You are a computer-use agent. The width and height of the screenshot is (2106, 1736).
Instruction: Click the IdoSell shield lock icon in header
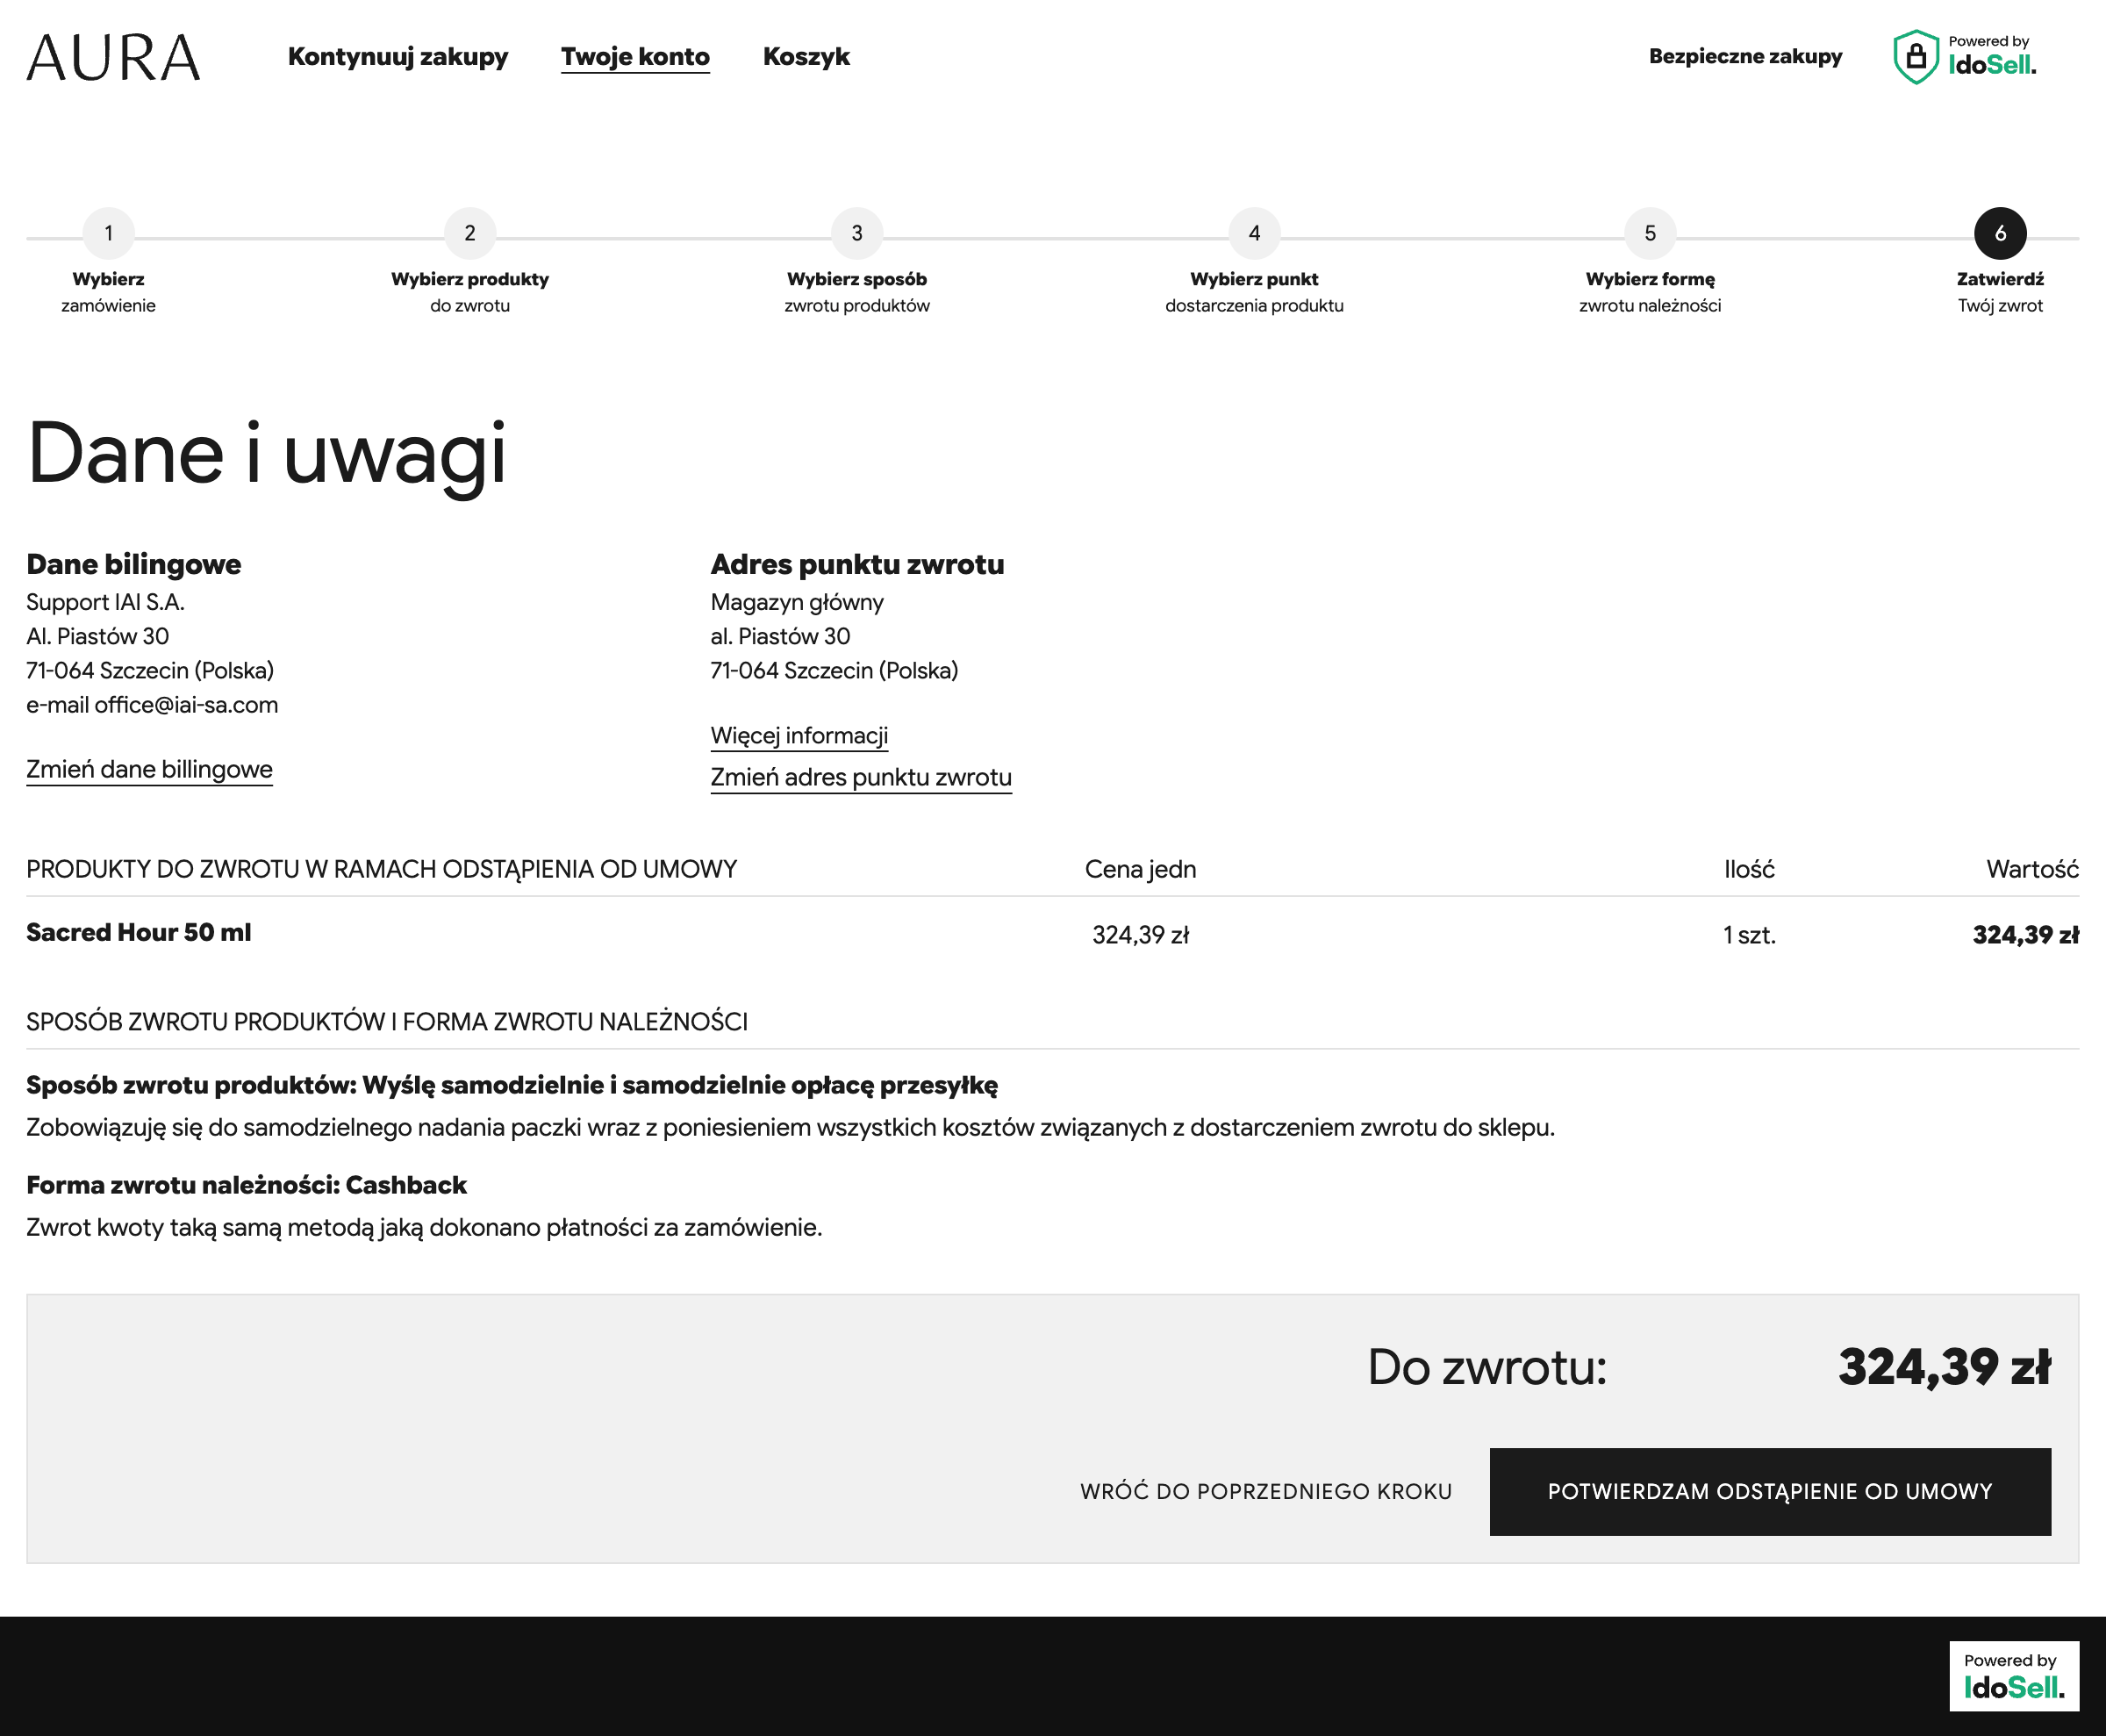pyautogui.click(x=1916, y=57)
